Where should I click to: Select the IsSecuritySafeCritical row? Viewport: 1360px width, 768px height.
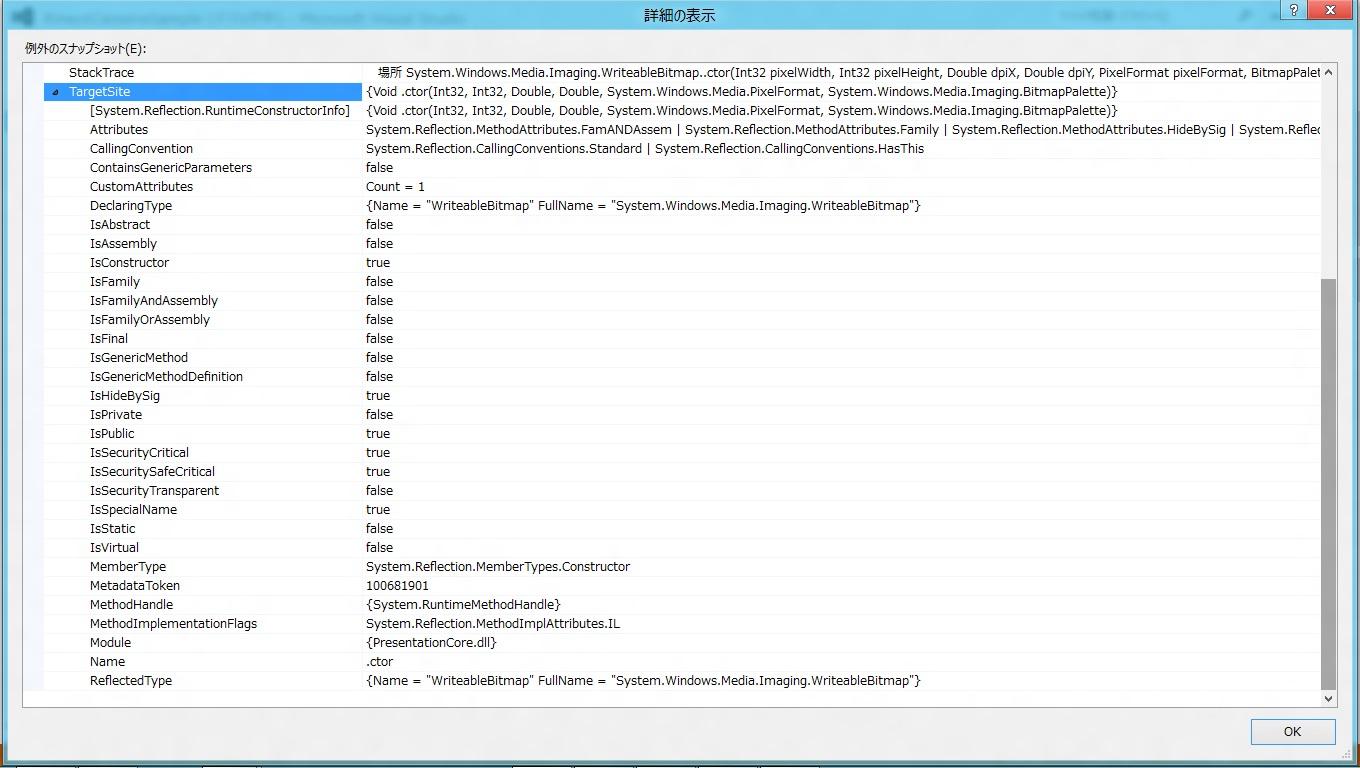tap(683, 472)
